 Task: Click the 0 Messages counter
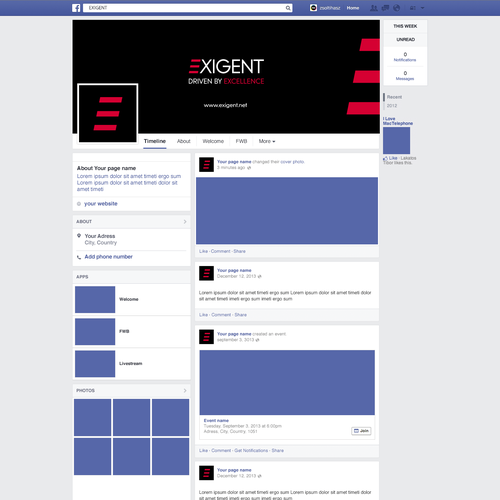405,76
